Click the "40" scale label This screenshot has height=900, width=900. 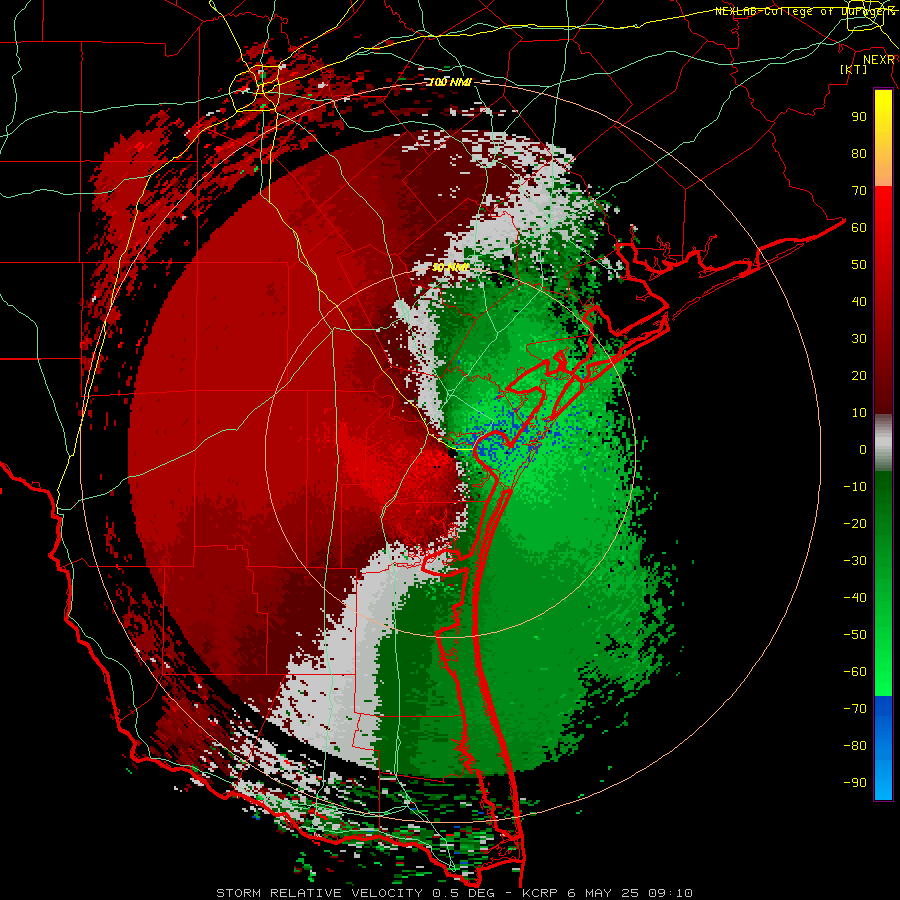pyautogui.click(x=859, y=301)
